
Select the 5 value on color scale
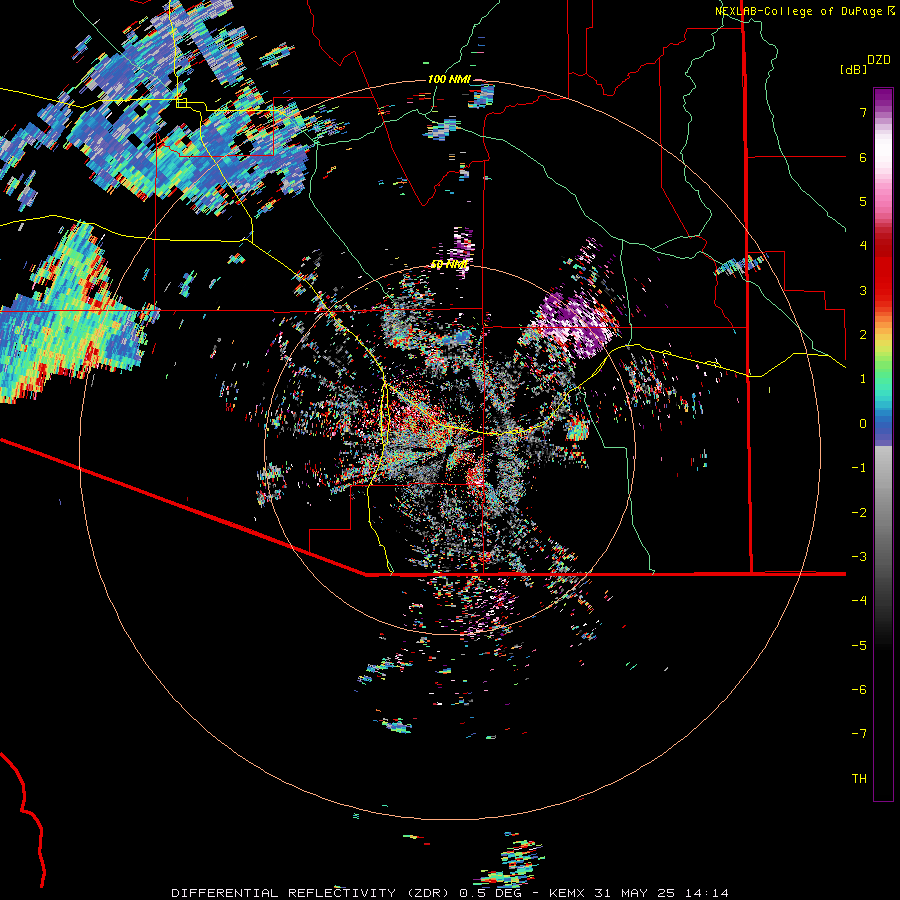tap(863, 201)
